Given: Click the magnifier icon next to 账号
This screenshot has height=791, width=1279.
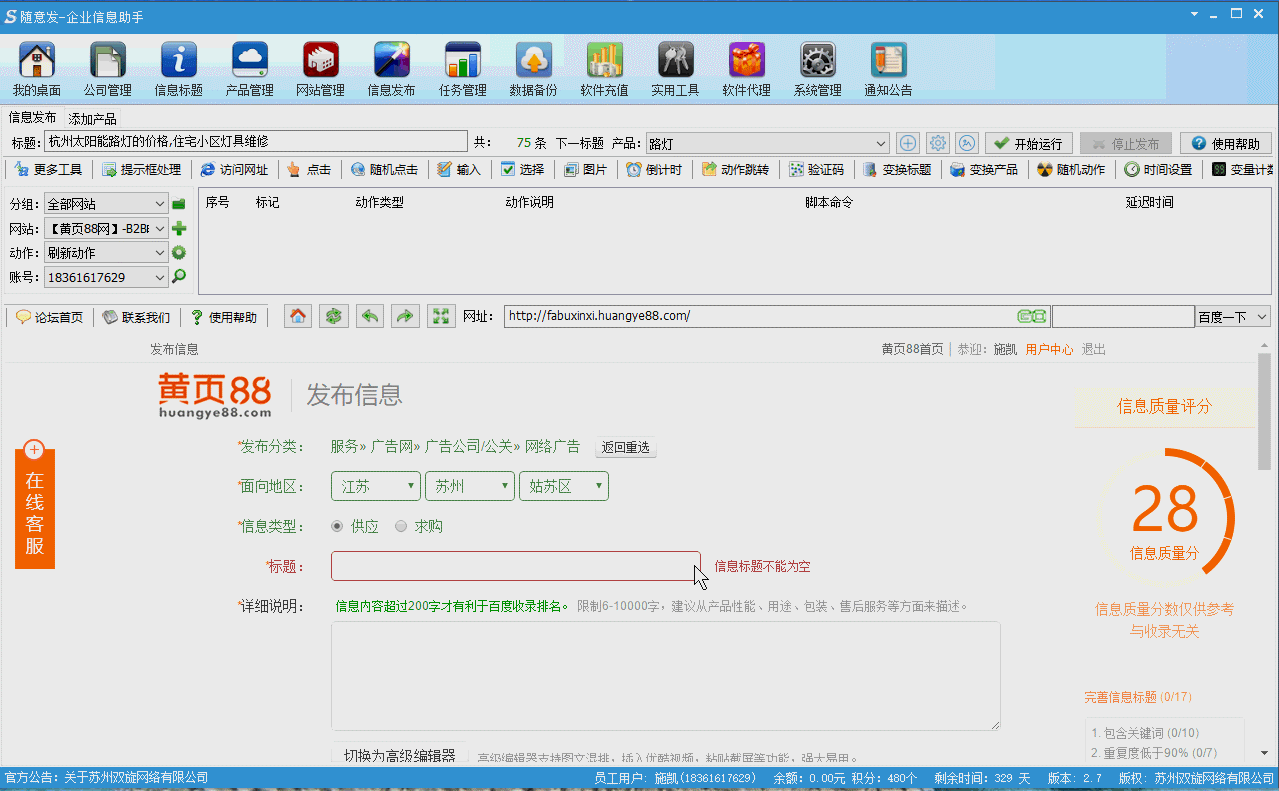Looking at the screenshot, I should coord(179,276).
